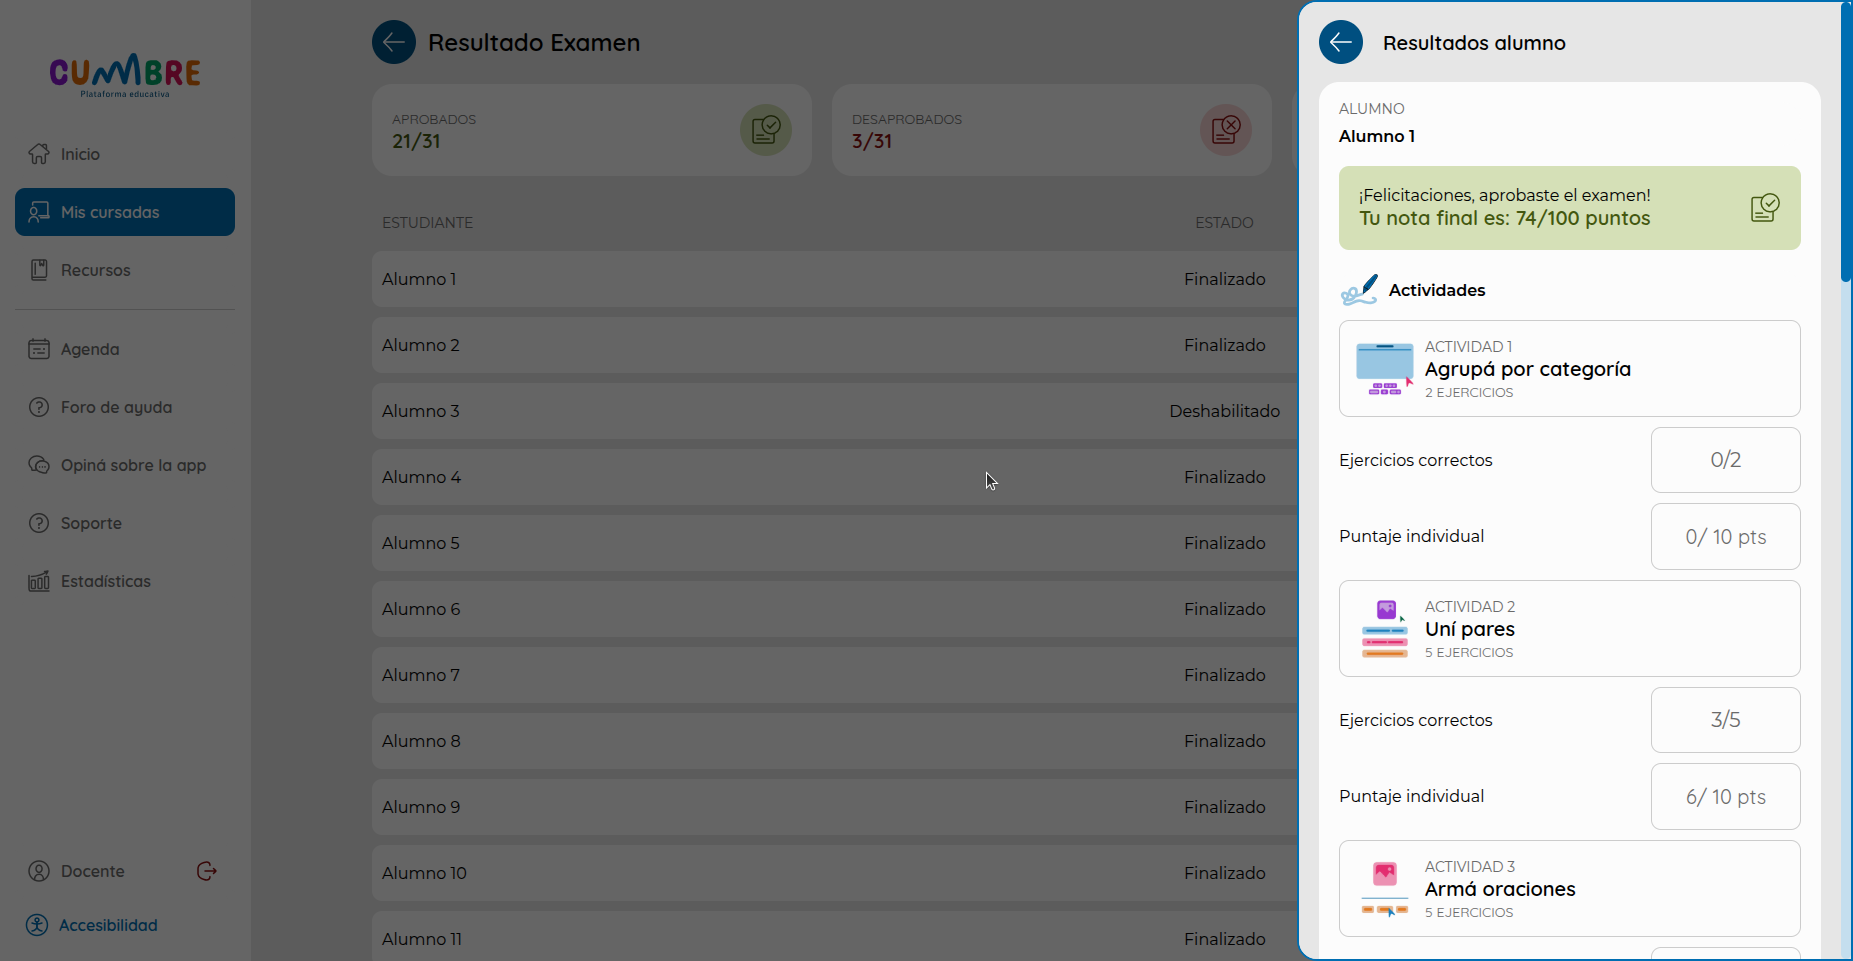1853x961 pixels.
Task: Click the back arrow in Resultados alumno panel
Action: (x=1340, y=42)
